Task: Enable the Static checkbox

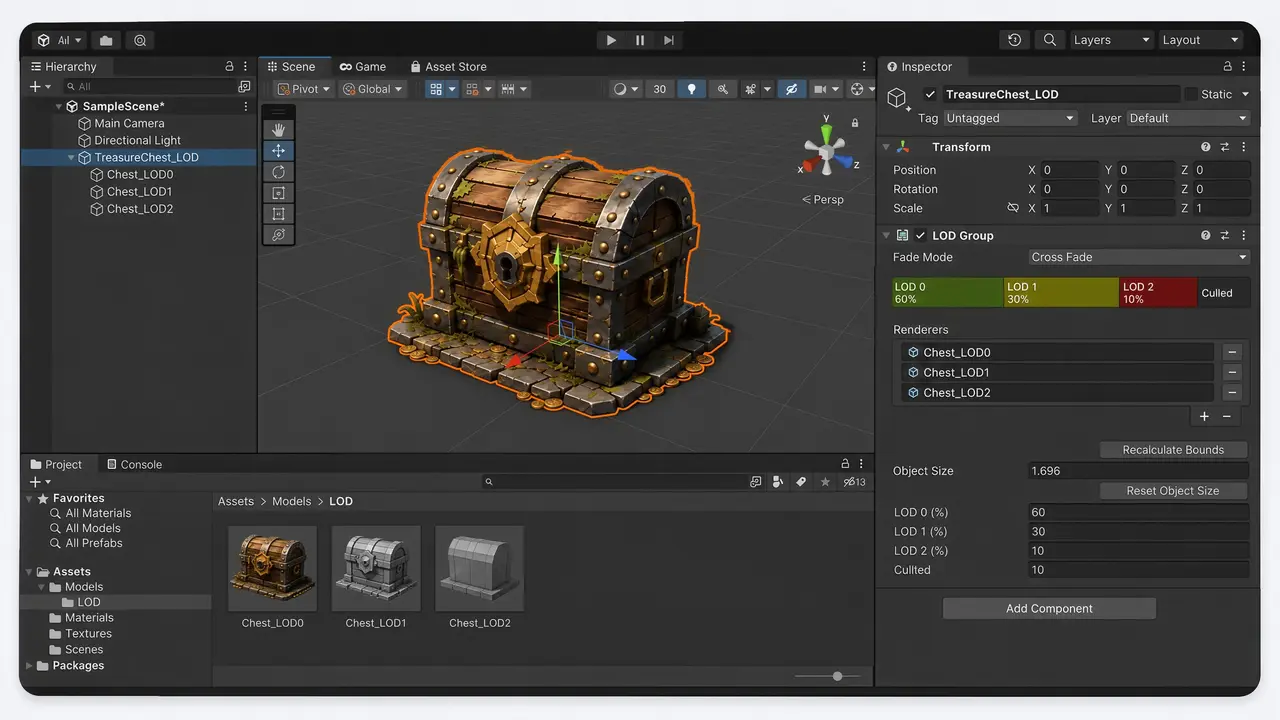Action: 1191,94
